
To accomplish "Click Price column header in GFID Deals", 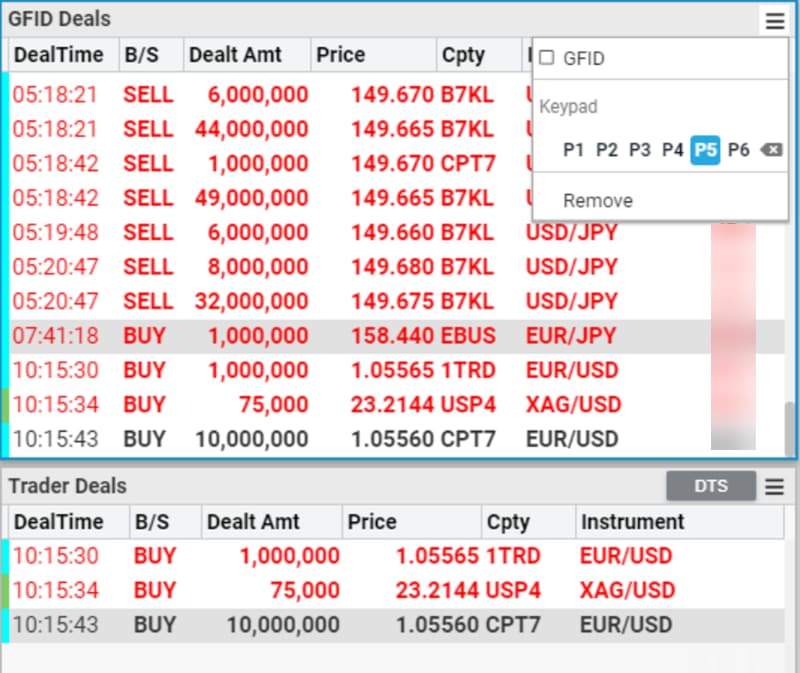I will [341, 55].
